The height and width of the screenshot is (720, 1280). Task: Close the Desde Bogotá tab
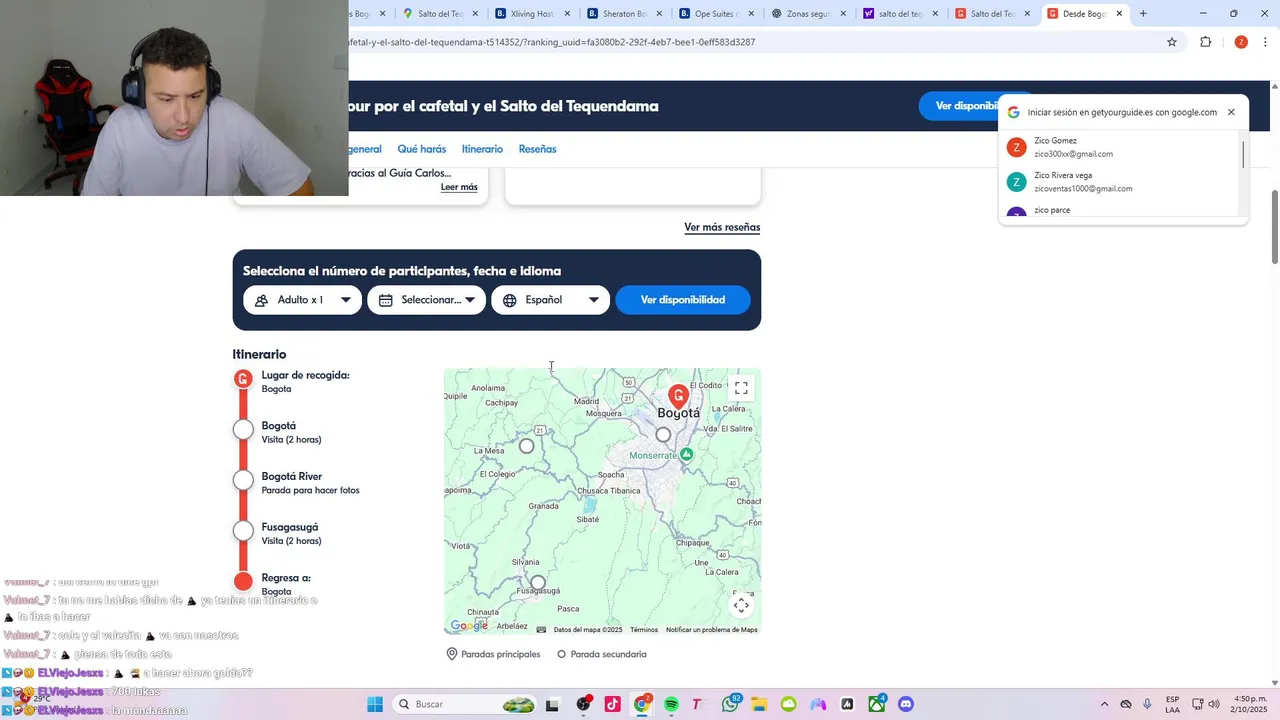[1119, 14]
